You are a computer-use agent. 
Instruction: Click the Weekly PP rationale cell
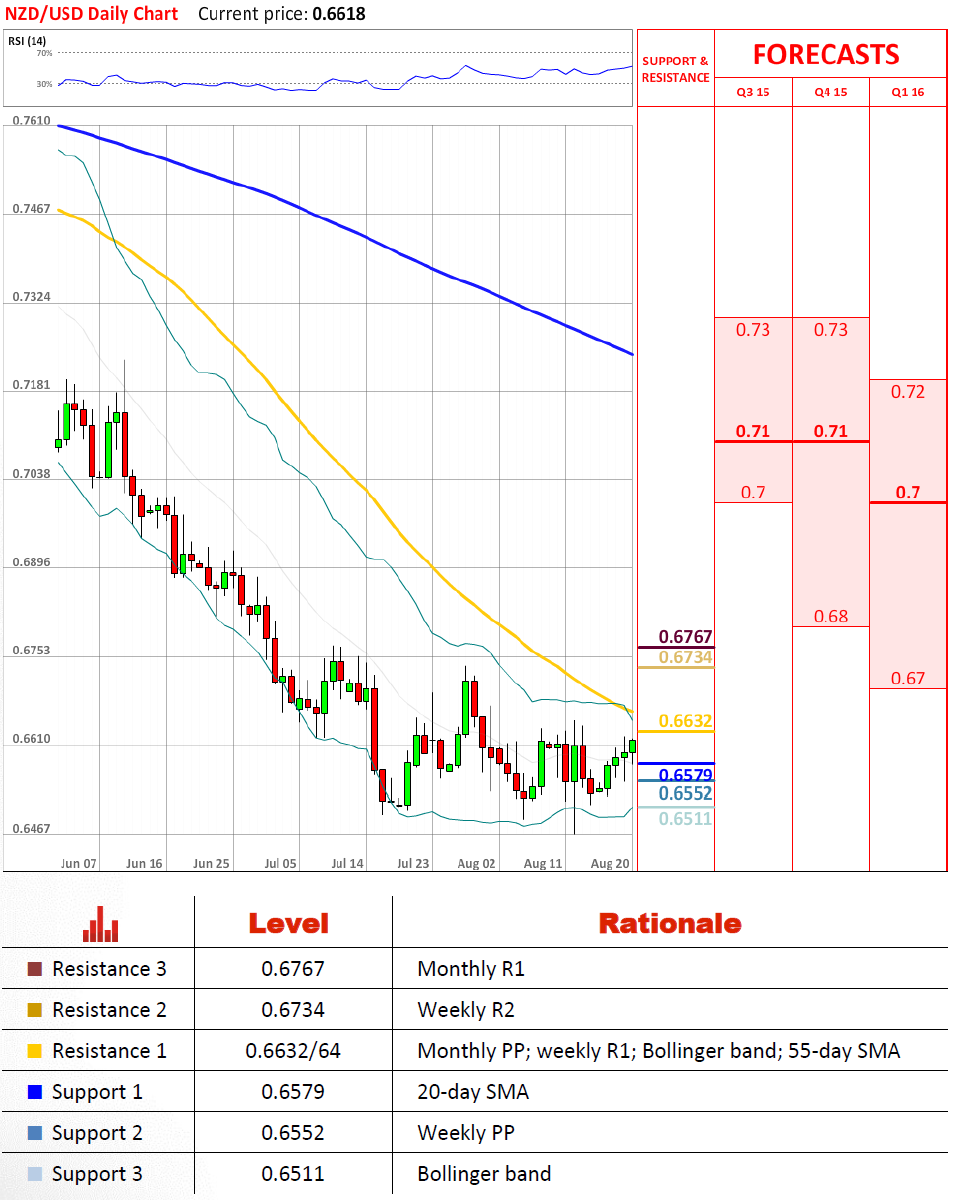click(x=466, y=1133)
